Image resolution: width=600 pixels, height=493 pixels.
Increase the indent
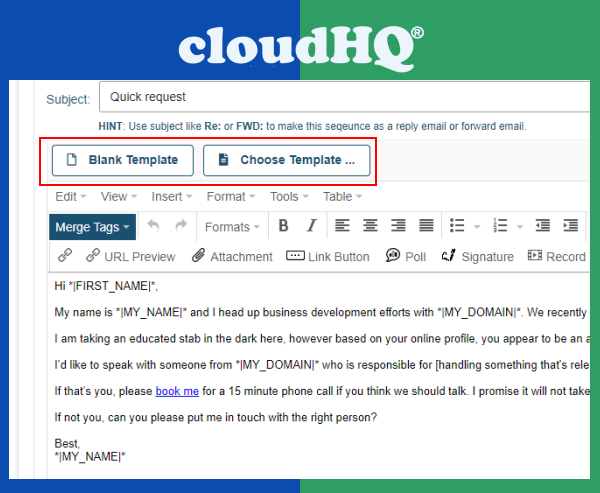pos(571,225)
